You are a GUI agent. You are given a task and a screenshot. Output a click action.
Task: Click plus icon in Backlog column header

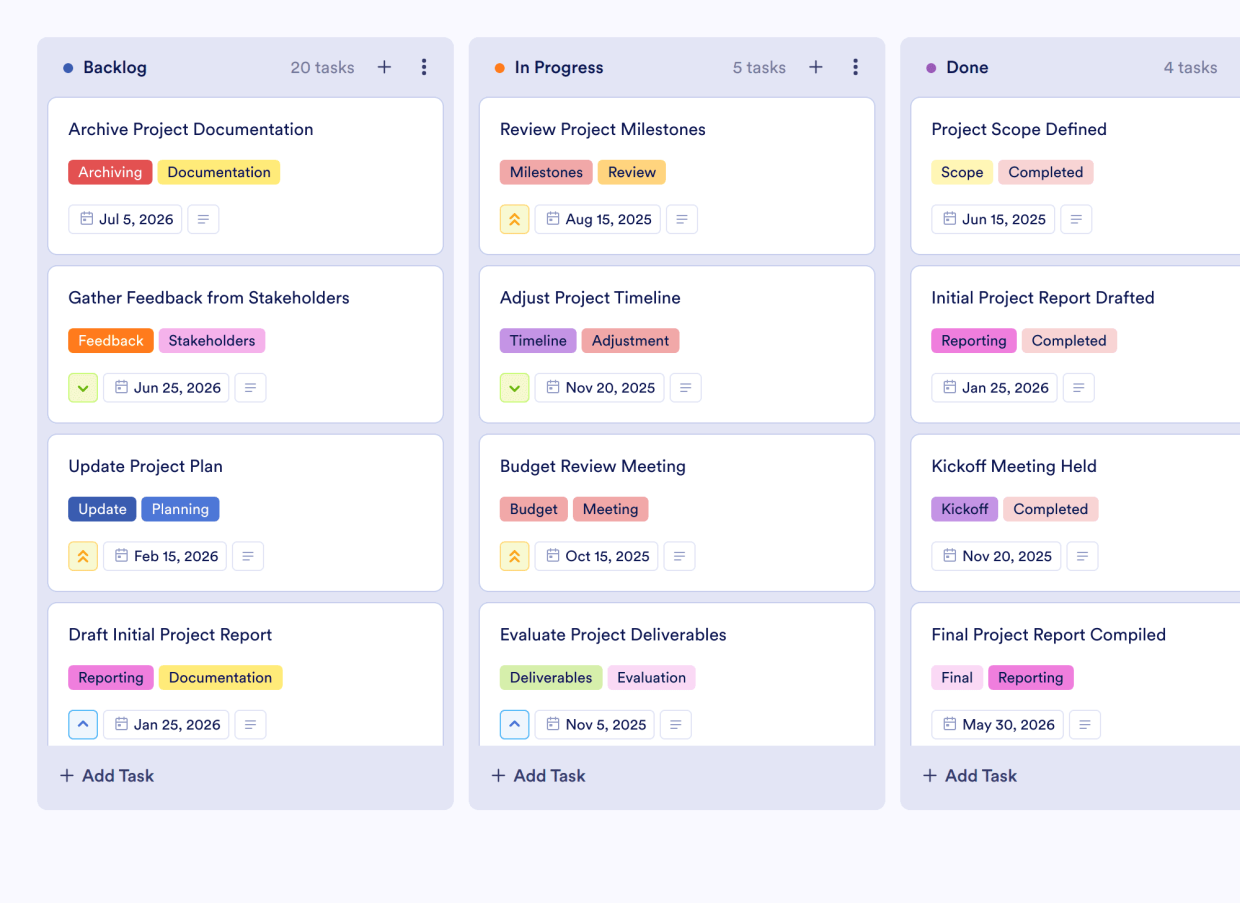pyautogui.click(x=384, y=67)
